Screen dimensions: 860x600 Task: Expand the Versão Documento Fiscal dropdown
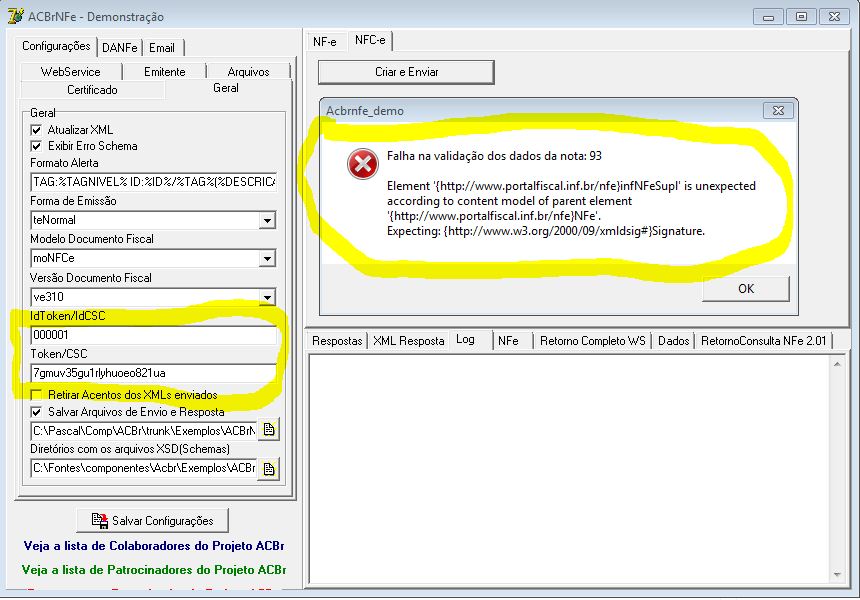pos(267,297)
